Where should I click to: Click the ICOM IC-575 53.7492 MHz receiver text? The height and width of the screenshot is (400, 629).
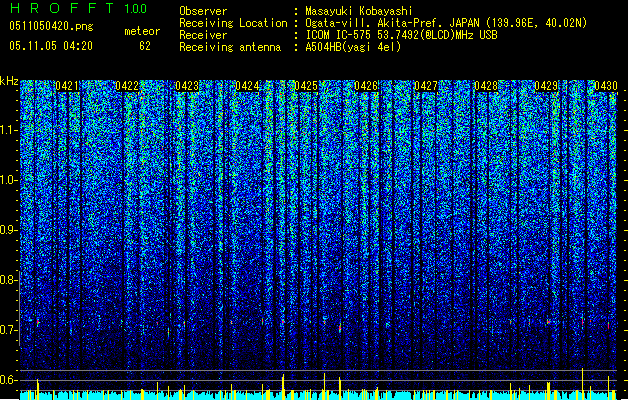coord(401,35)
